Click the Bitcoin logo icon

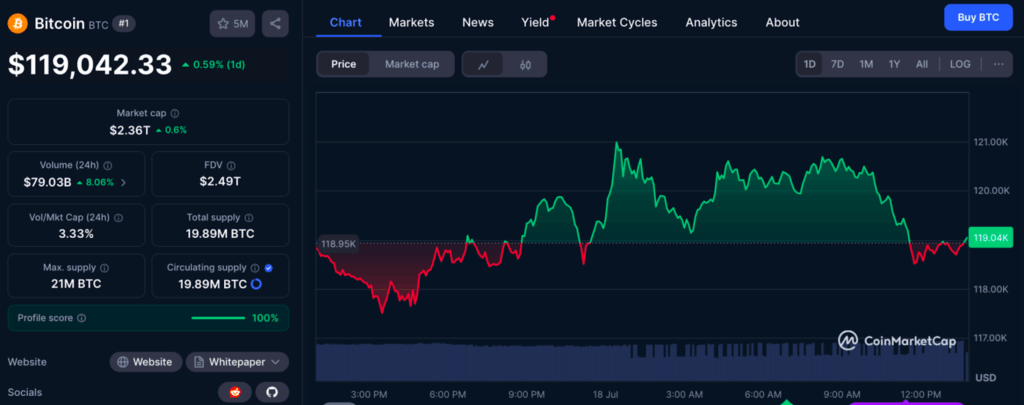point(16,24)
